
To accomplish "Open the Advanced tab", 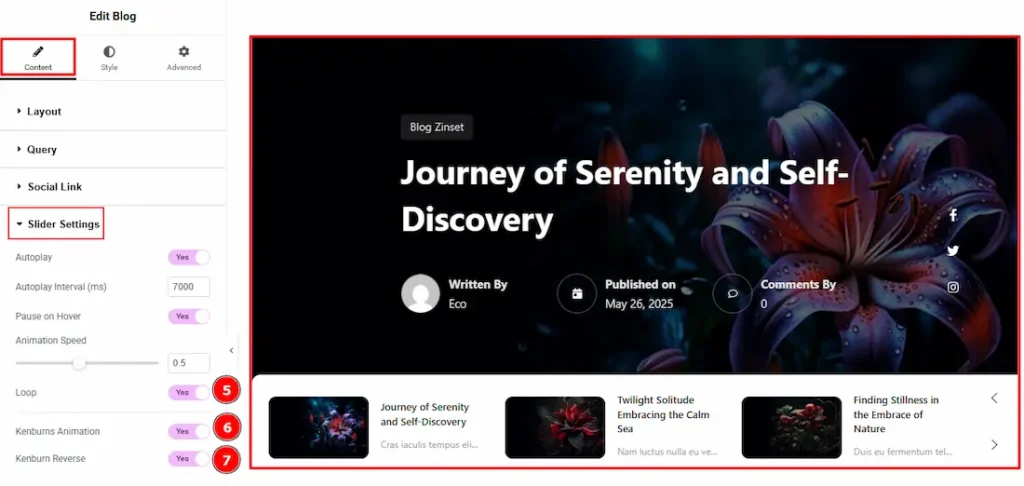I will [x=184, y=58].
